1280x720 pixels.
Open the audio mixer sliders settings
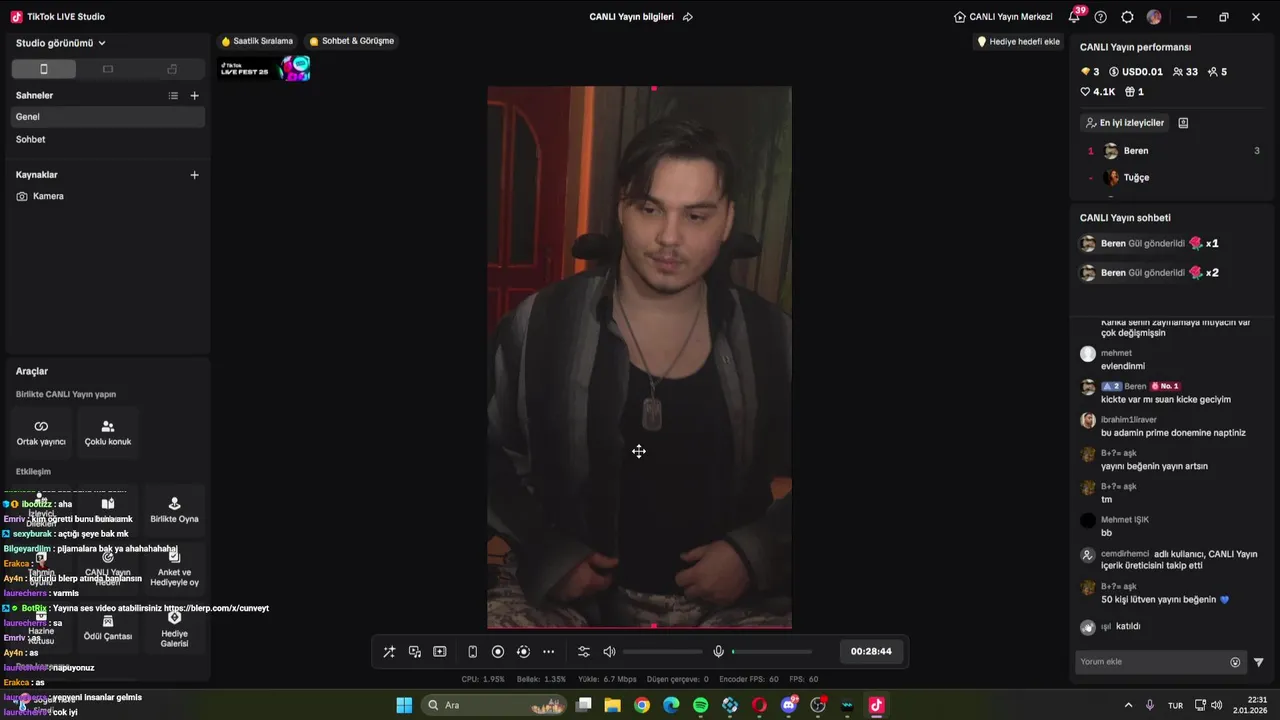(584, 652)
